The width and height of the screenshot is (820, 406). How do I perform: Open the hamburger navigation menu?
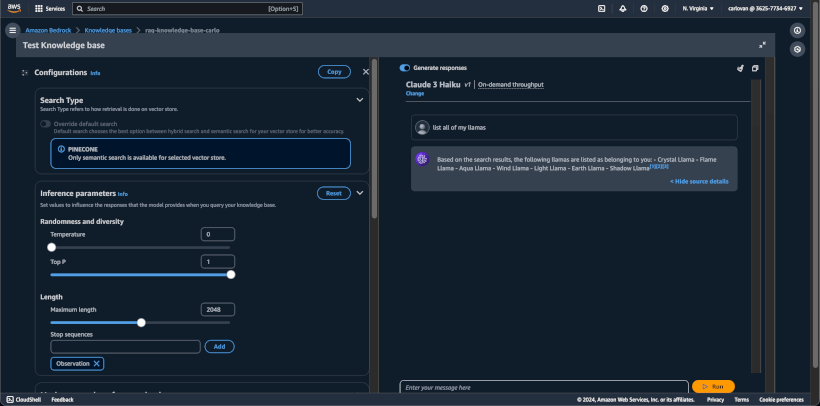click(x=13, y=30)
